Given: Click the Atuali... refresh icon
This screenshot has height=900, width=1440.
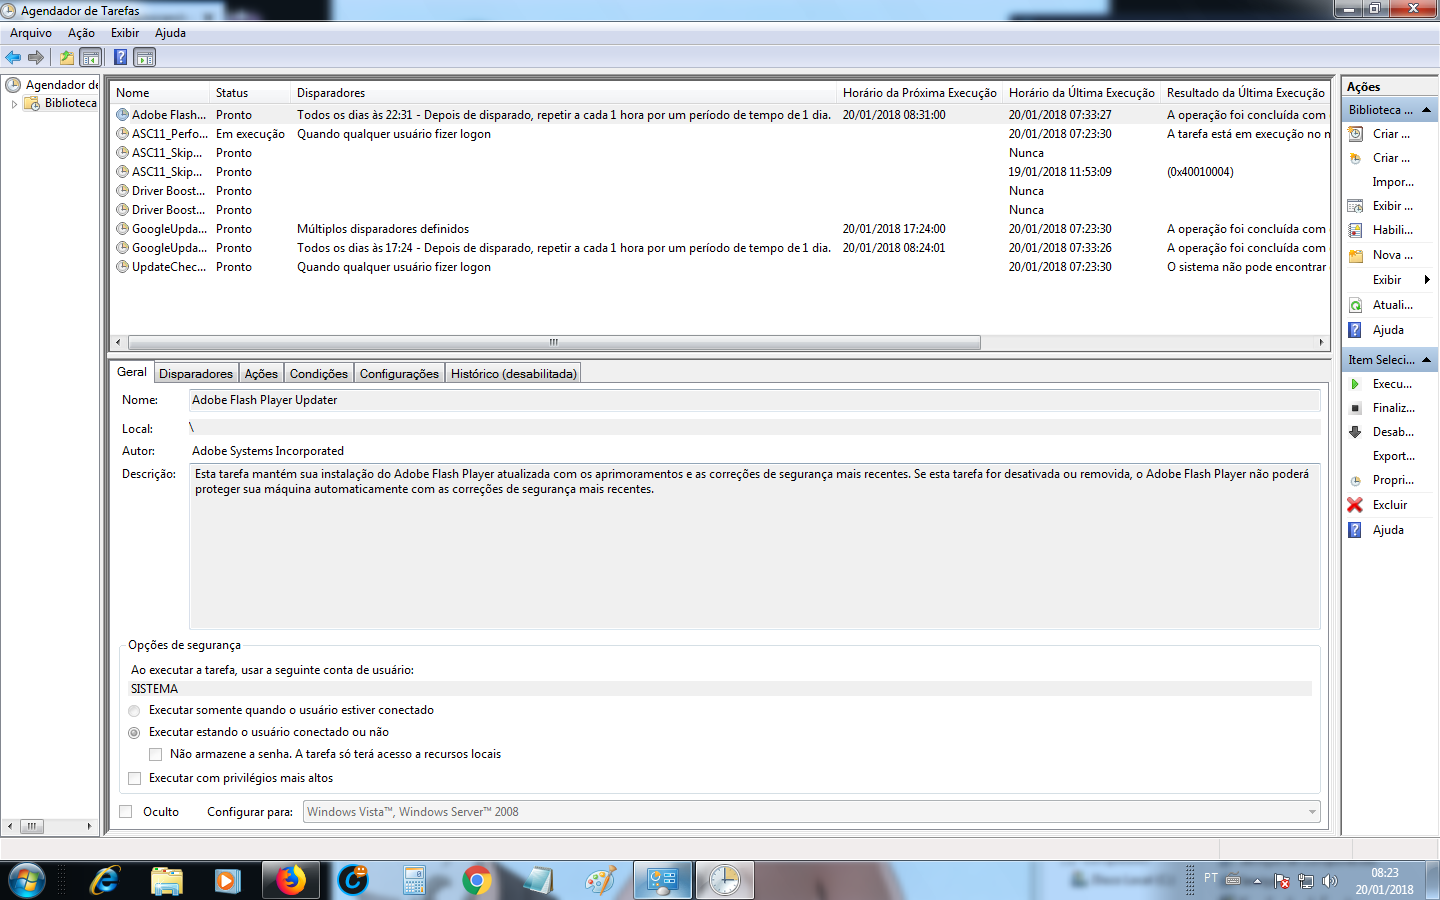Looking at the screenshot, I should [x=1356, y=305].
